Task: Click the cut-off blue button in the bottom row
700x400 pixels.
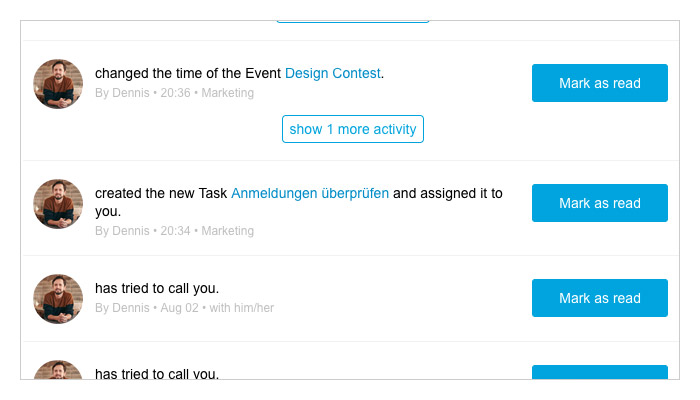Action: 600,372
